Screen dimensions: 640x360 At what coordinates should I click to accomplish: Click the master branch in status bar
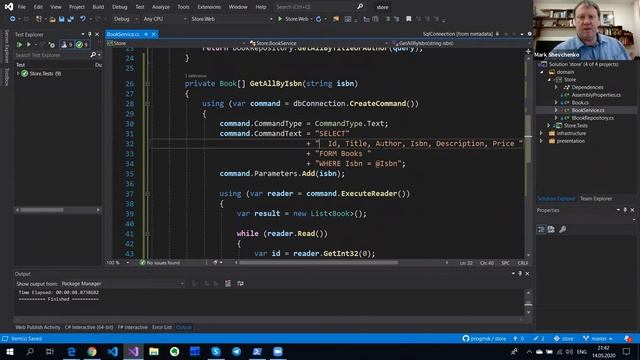point(598,338)
